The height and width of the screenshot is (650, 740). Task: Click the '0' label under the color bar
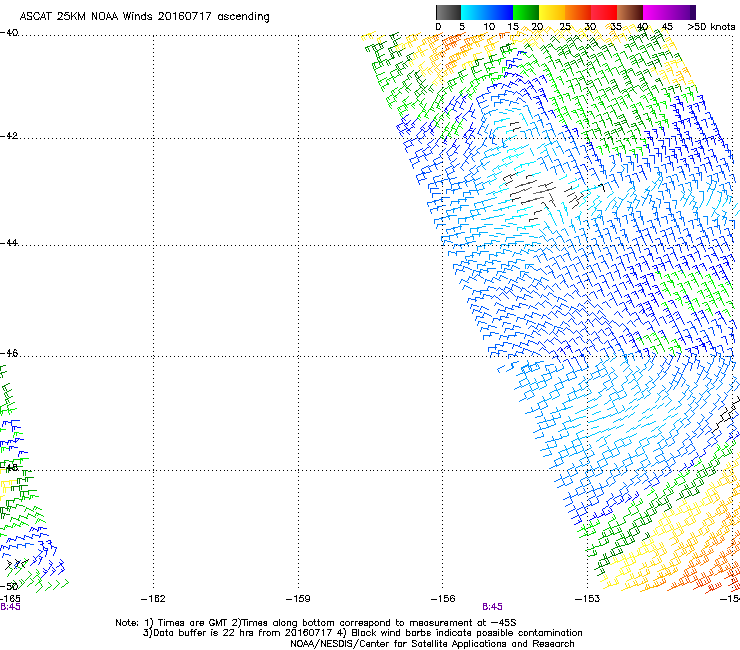tap(438, 27)
